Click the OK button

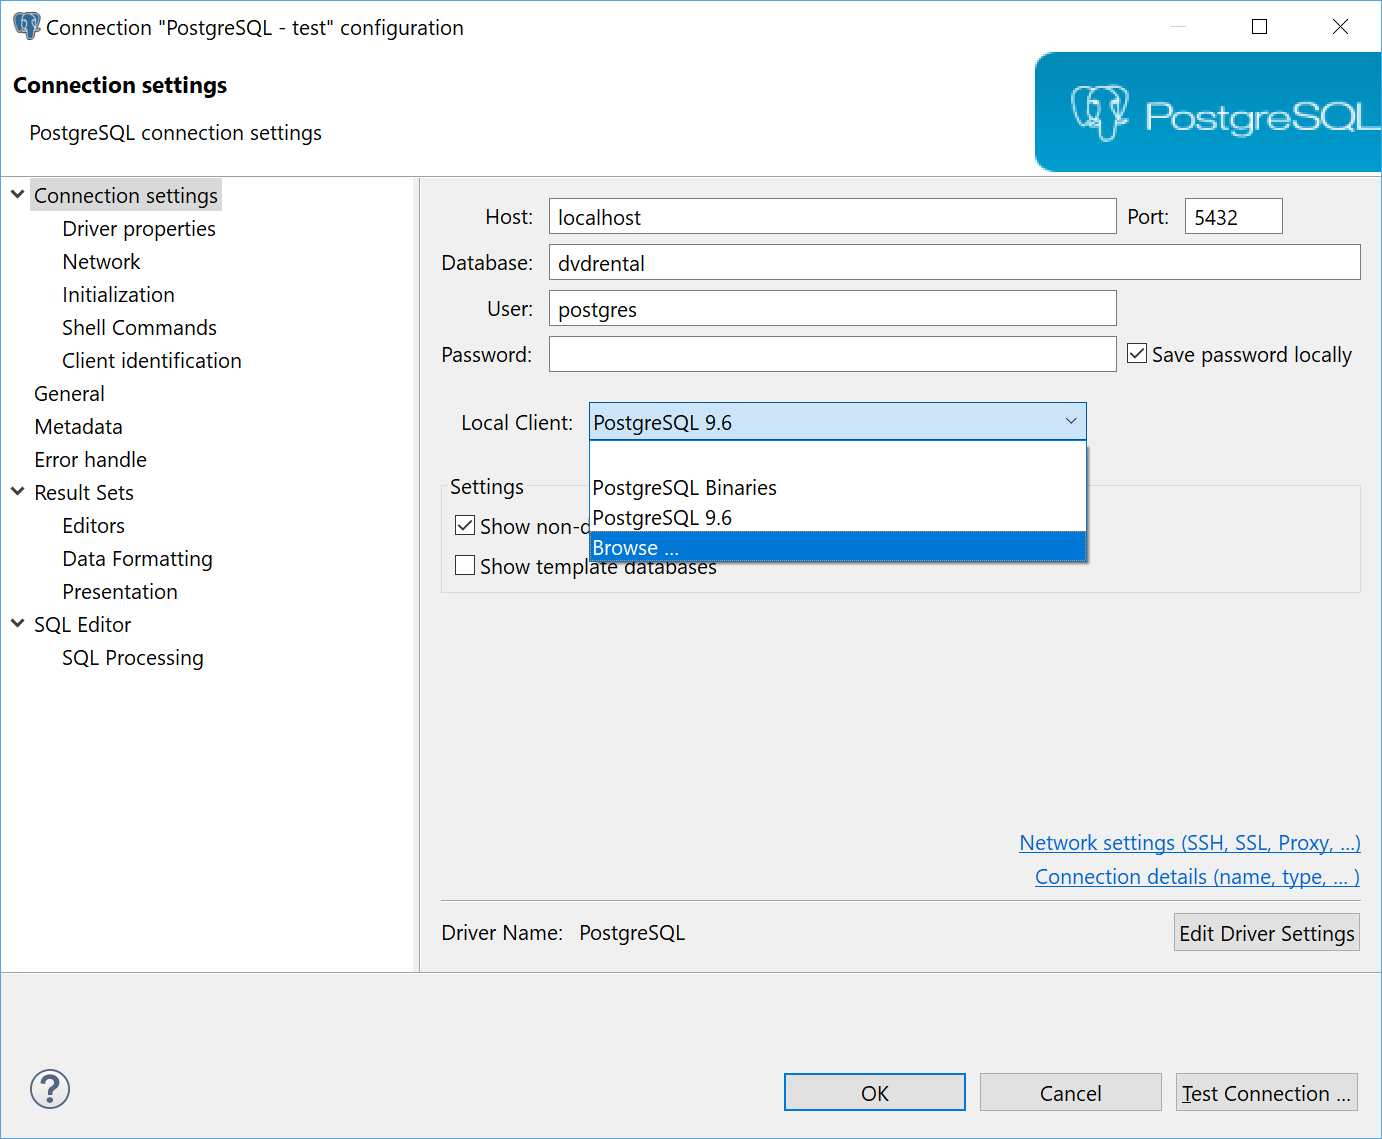pos(875,1092)
